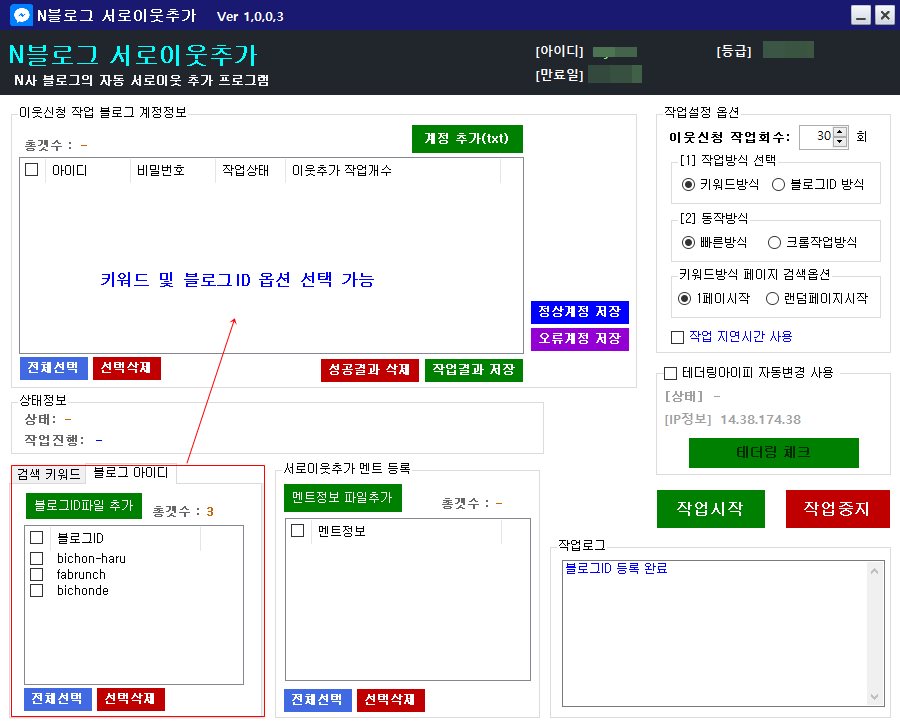Click the fabrunch row text
This screenshot has width=900, height=725.
pos(81,574)
